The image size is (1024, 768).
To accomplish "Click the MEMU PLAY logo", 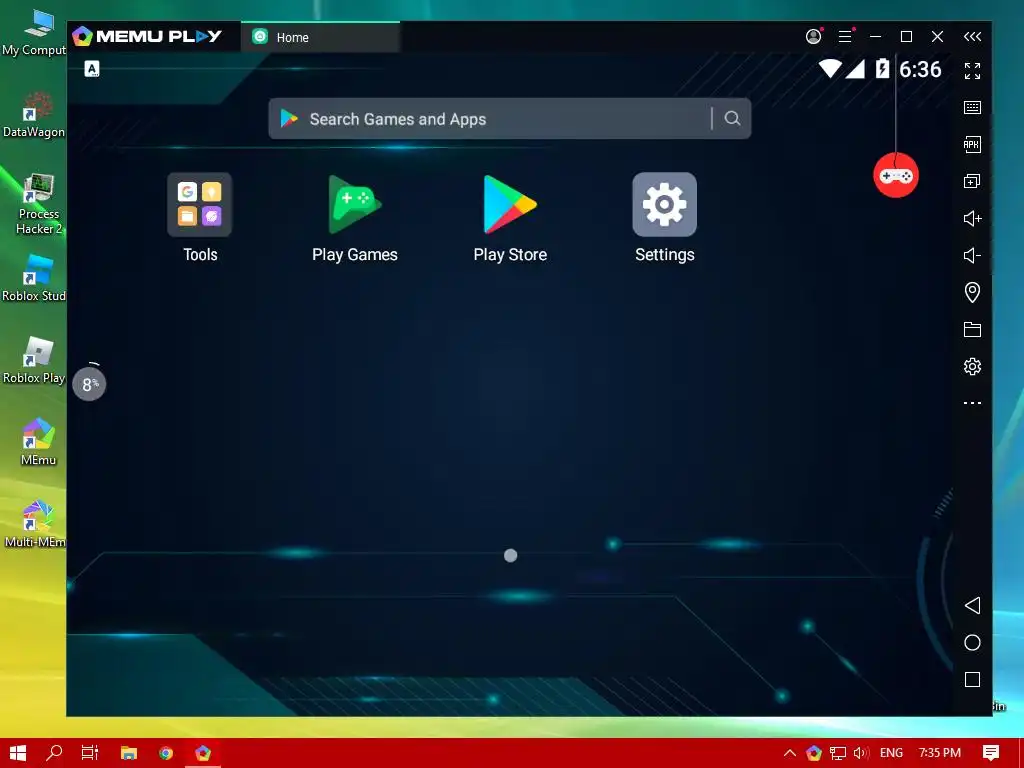I will (147, 36).
